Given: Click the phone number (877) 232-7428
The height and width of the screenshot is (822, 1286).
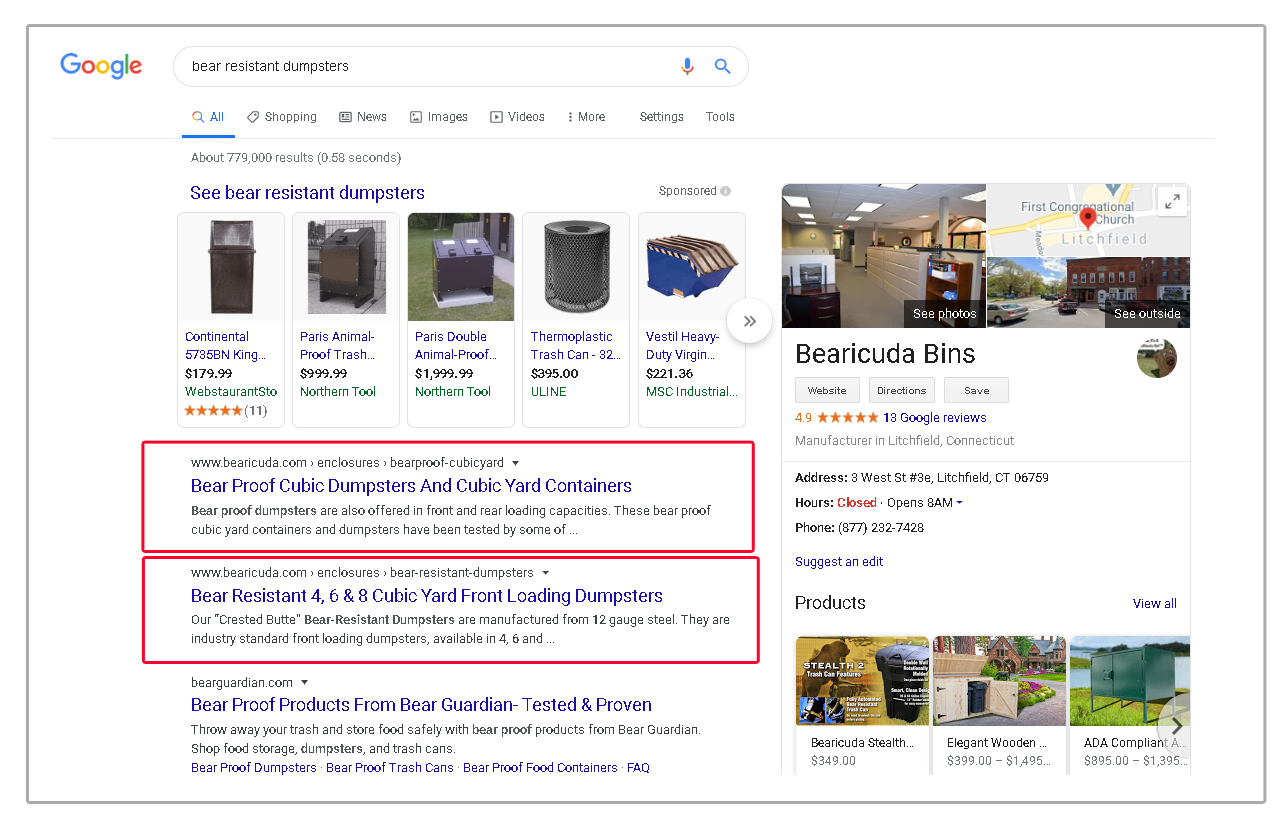Looking at the screenshot, I should coord(882,528).
